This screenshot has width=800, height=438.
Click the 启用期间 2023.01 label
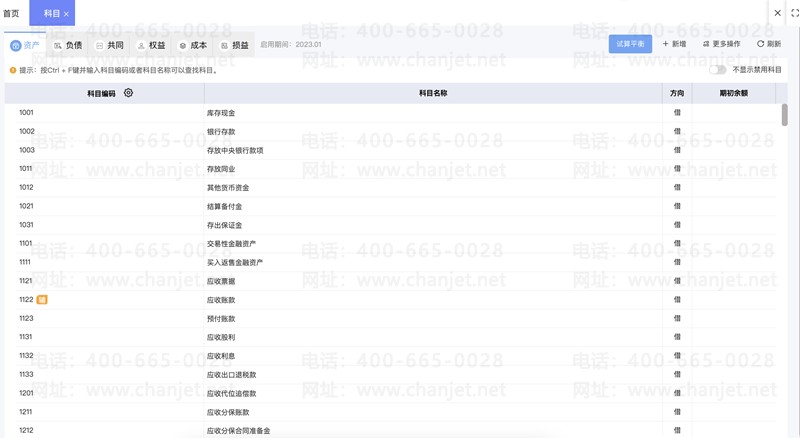291,44
